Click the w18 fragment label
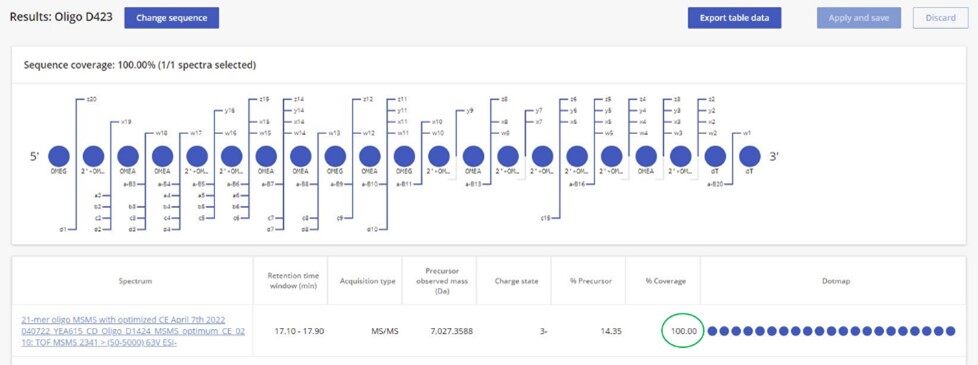The image size is (978, 365). pyautogui.click(x=161, y=133)
